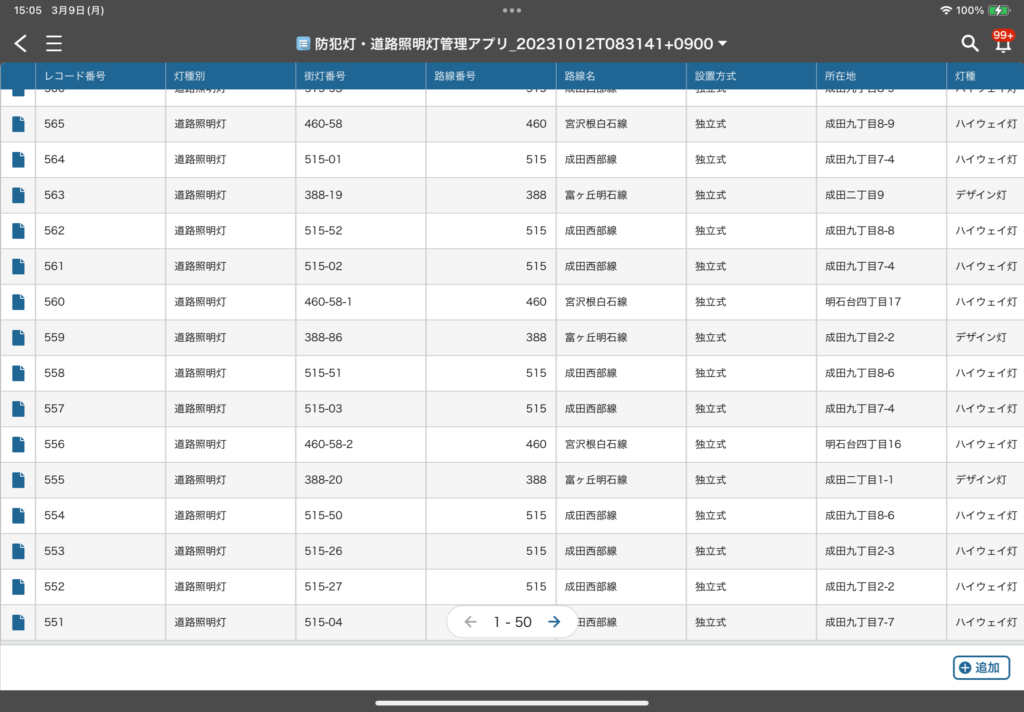Open the app title dropdown arrow
The width and height of the screenshot is (1024, 712).
[x=723, y=43]
